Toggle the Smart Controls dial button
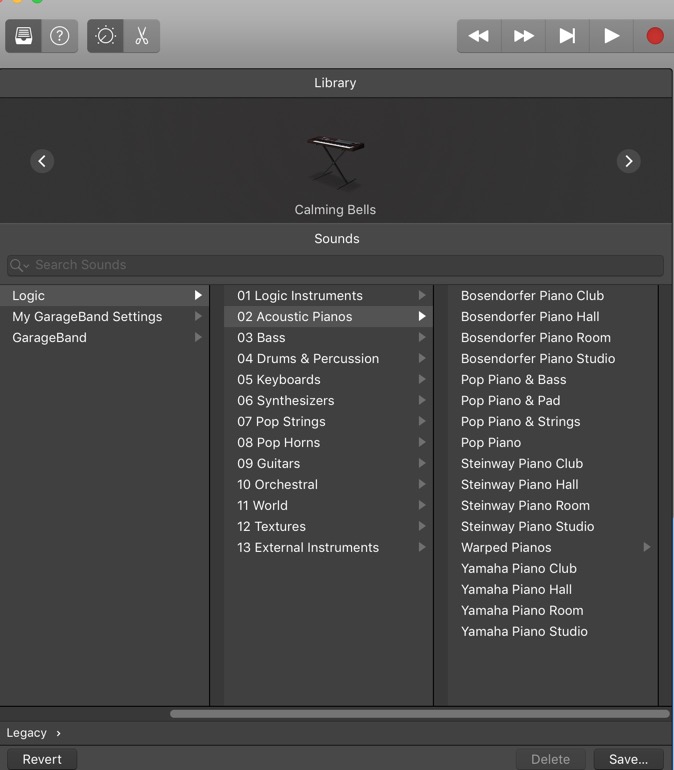The height and width of the screenshot is (770, 674). [105, 36]
